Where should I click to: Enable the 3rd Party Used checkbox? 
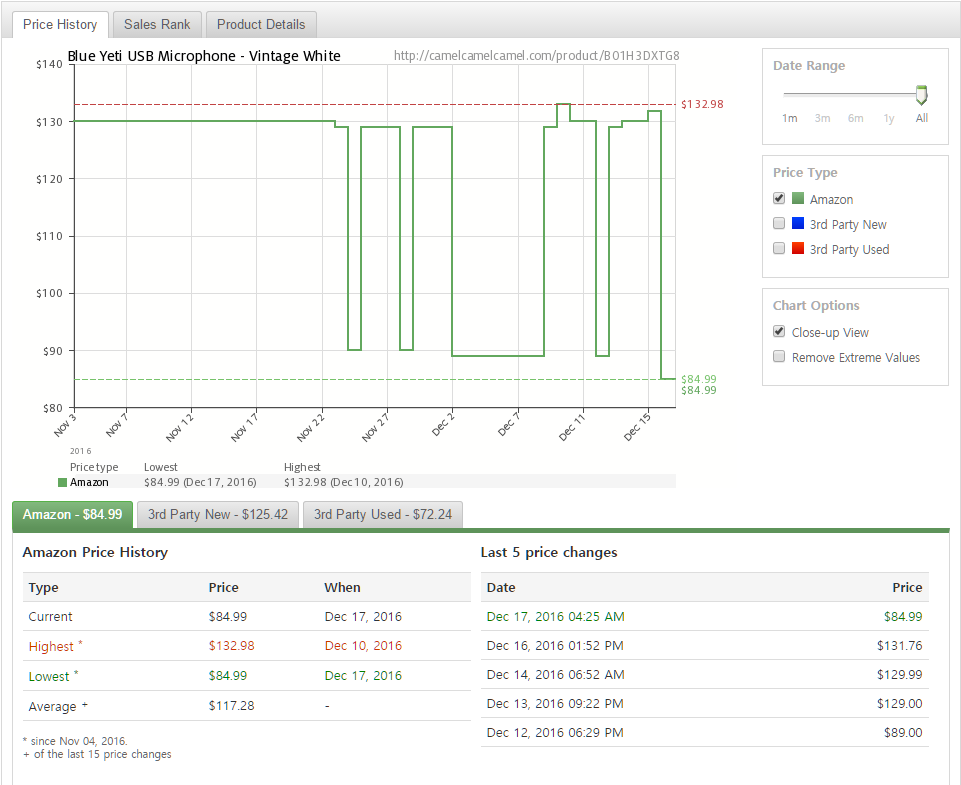click(779, 249)
